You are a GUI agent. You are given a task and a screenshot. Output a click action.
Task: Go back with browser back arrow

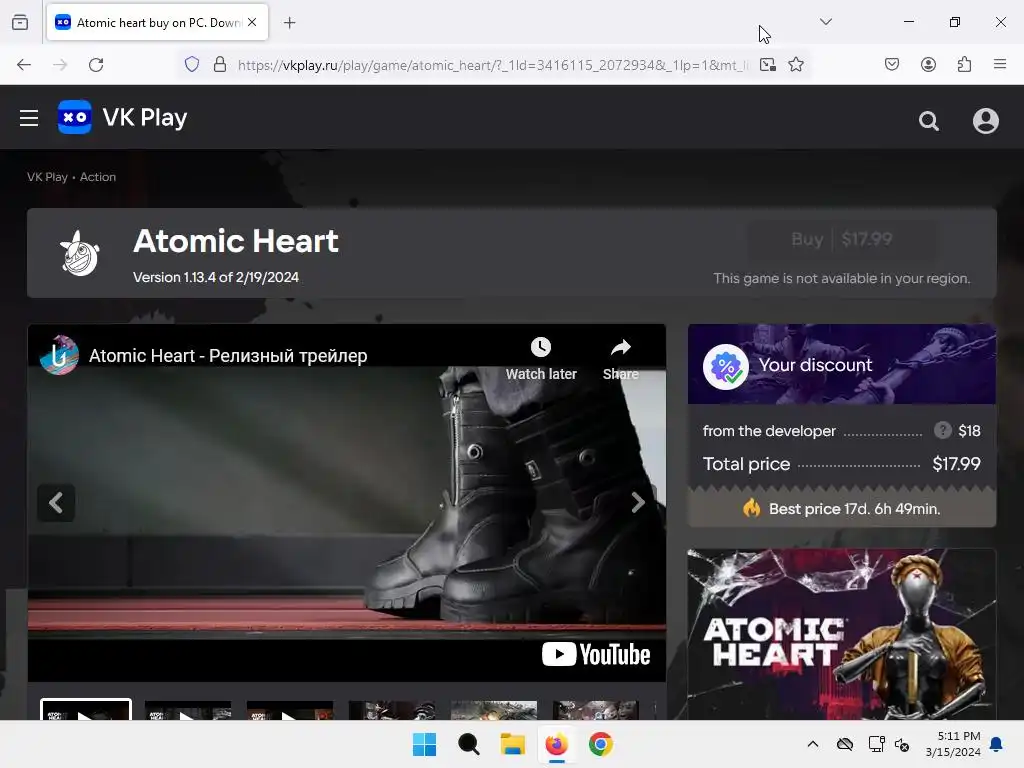click(x=24, y=65)
